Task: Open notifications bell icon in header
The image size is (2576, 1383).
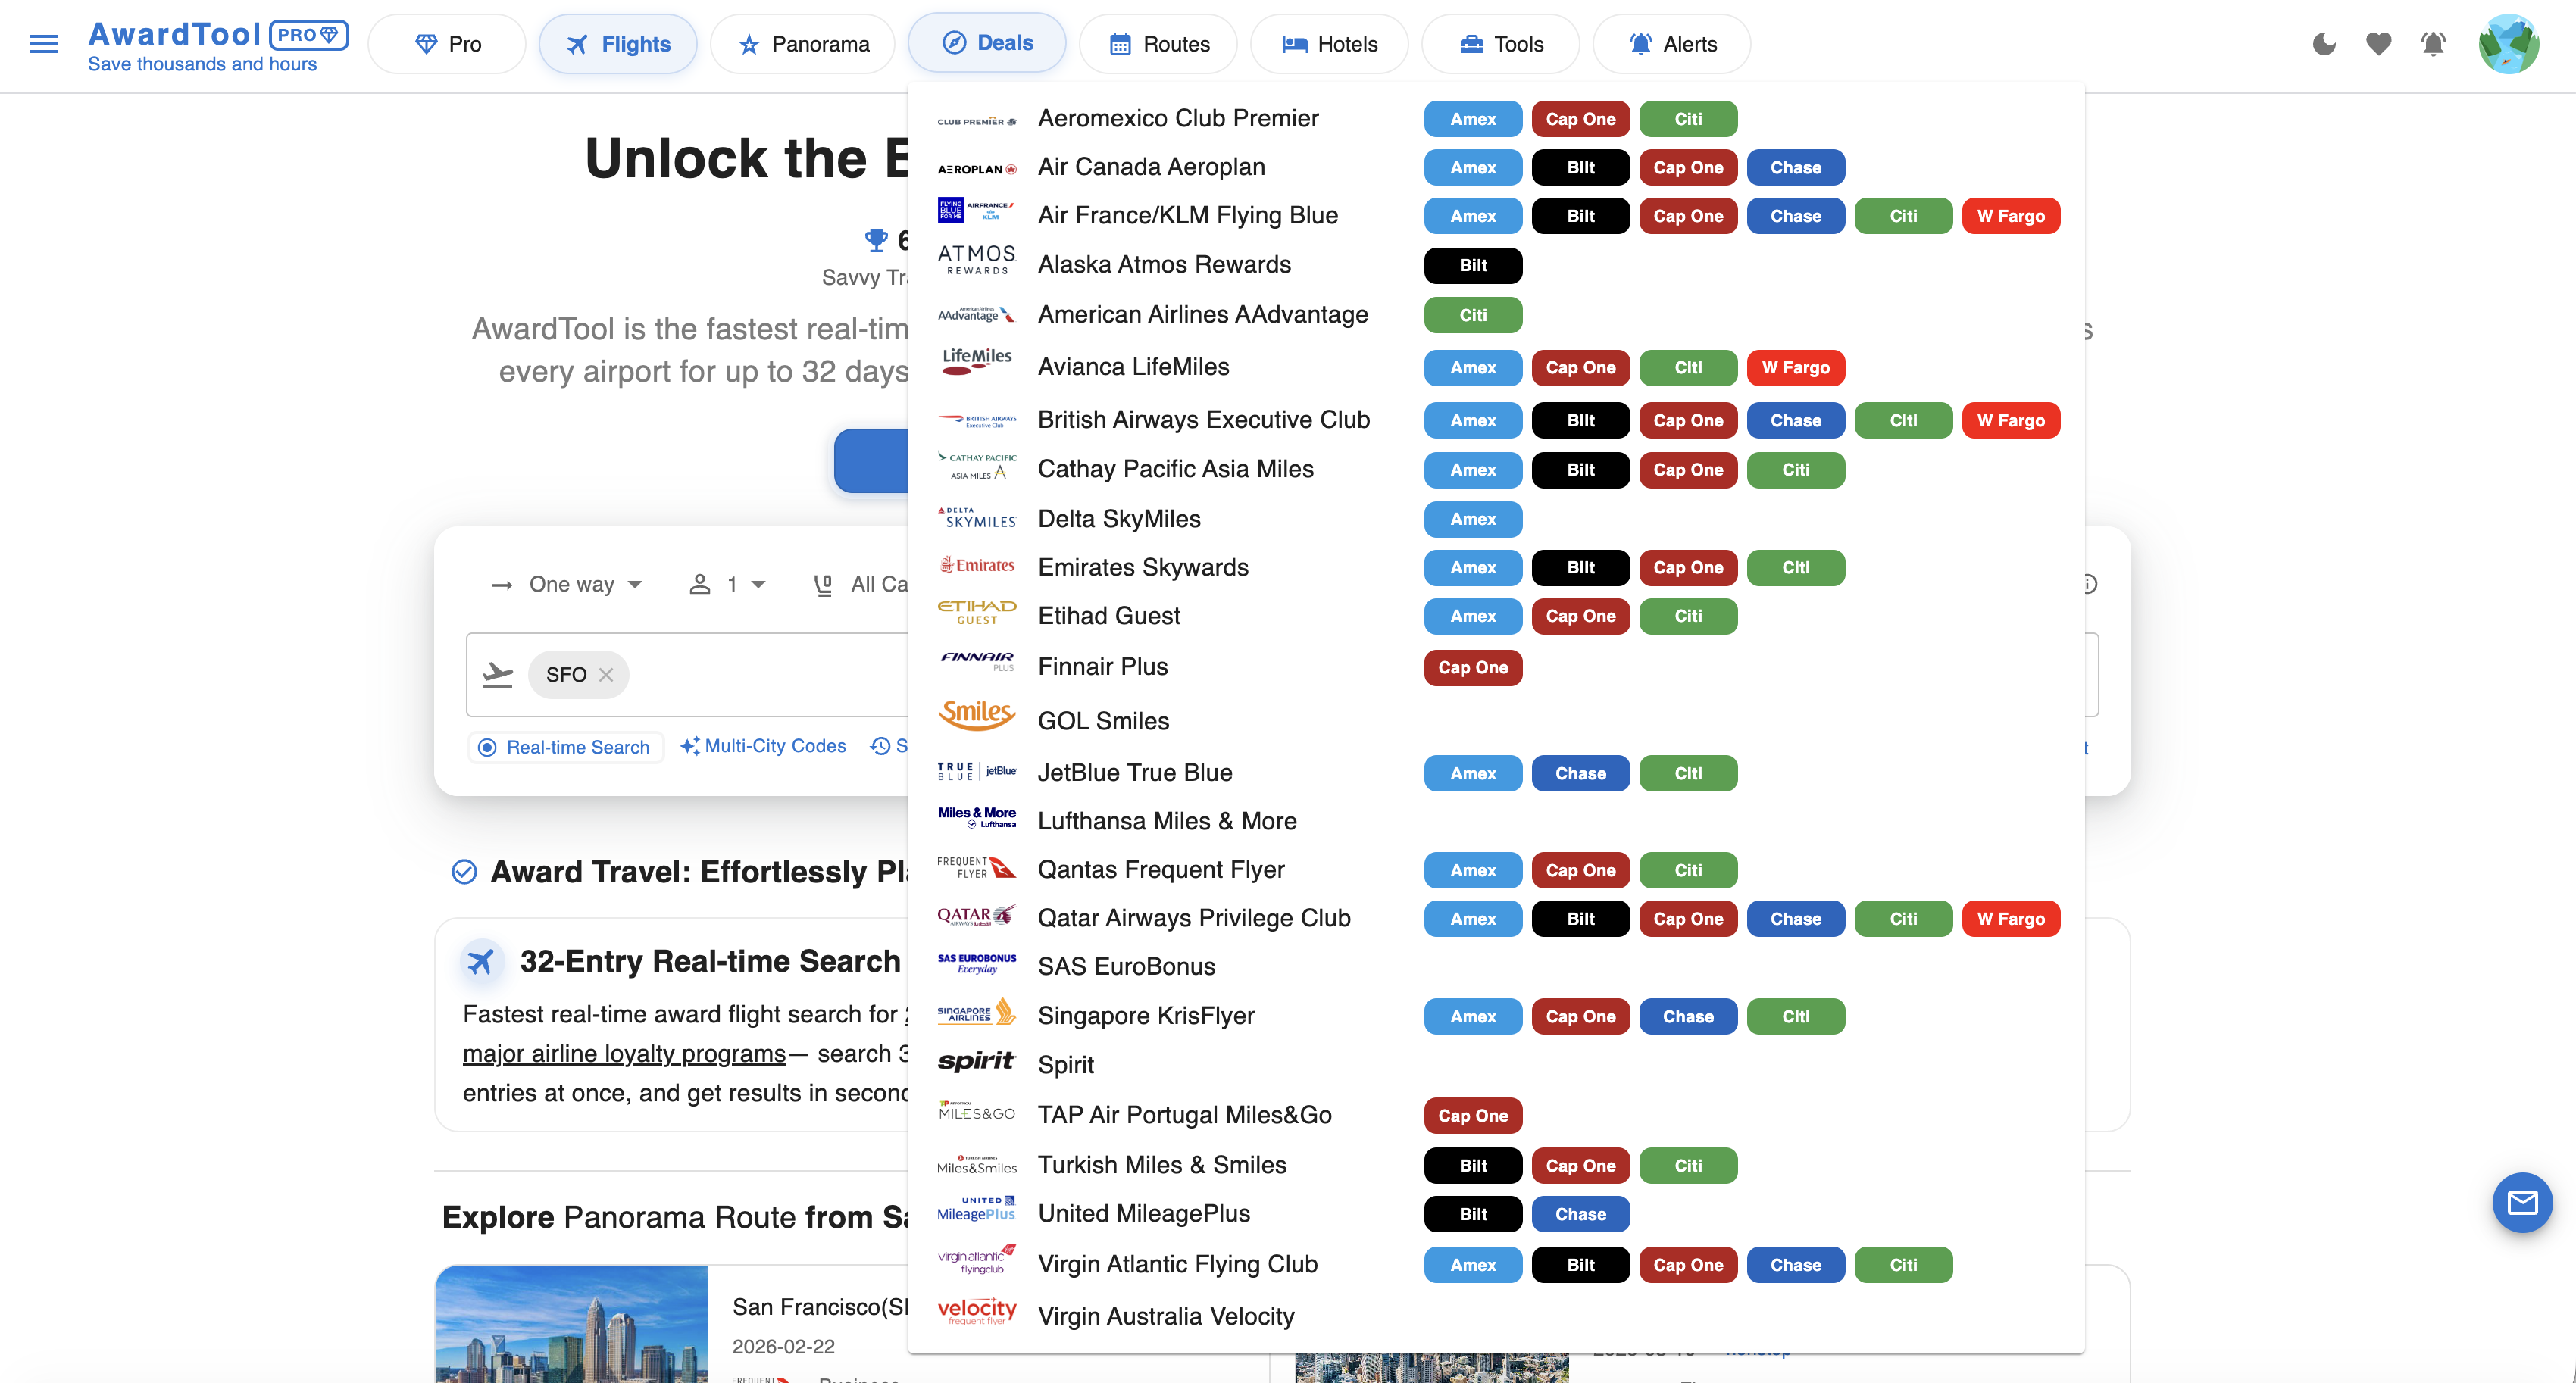Action: (2433, 44)
